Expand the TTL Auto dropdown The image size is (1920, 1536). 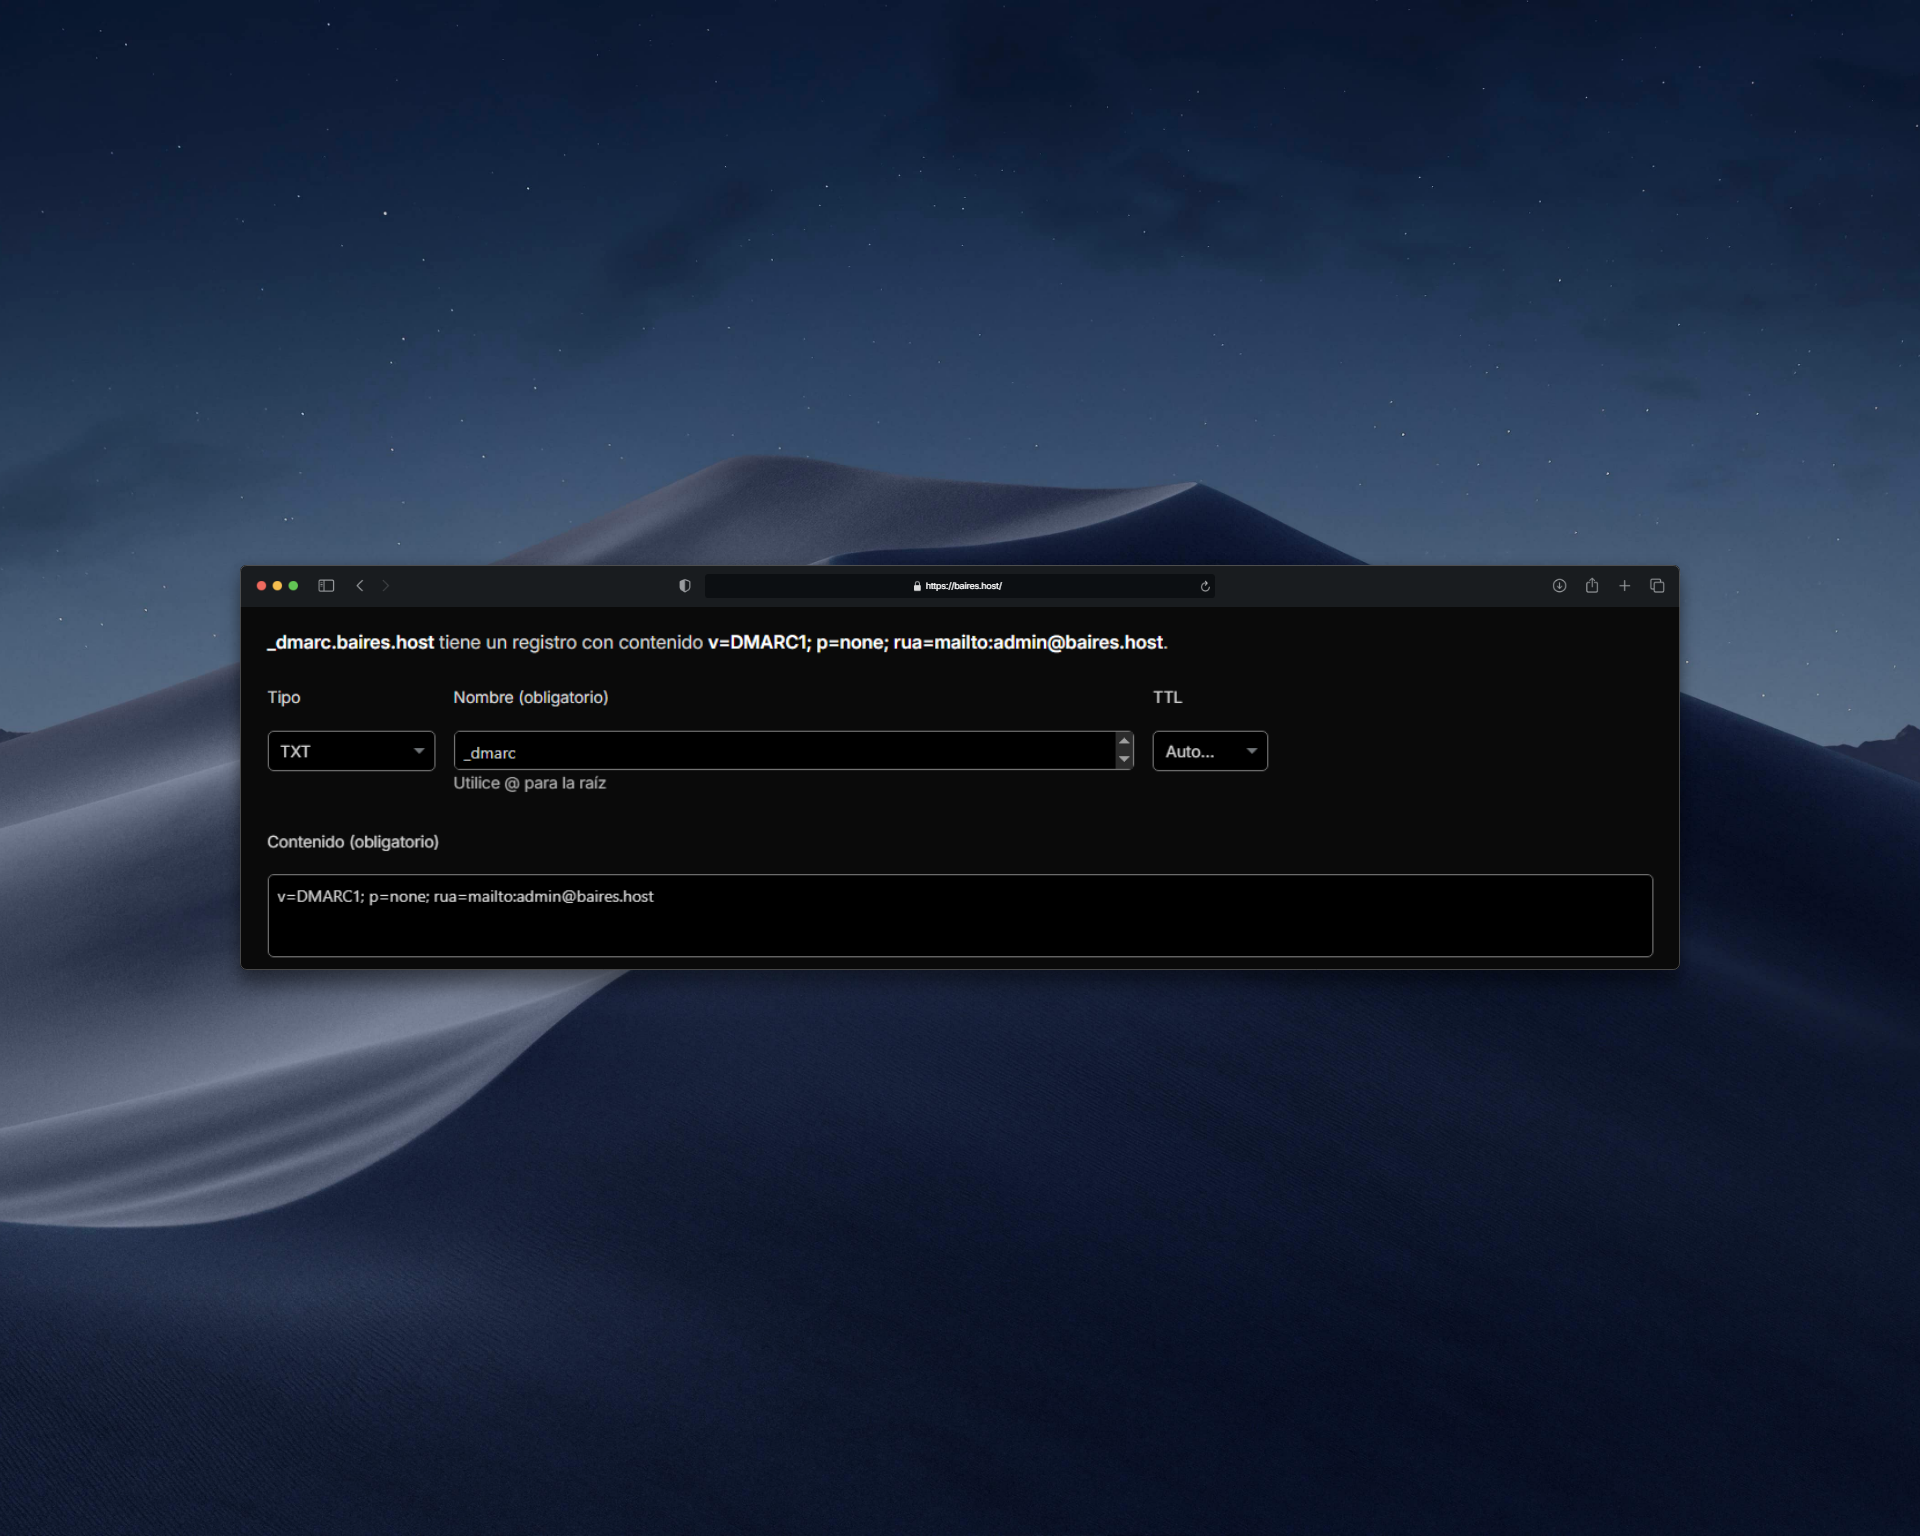tap(1210, 751)
